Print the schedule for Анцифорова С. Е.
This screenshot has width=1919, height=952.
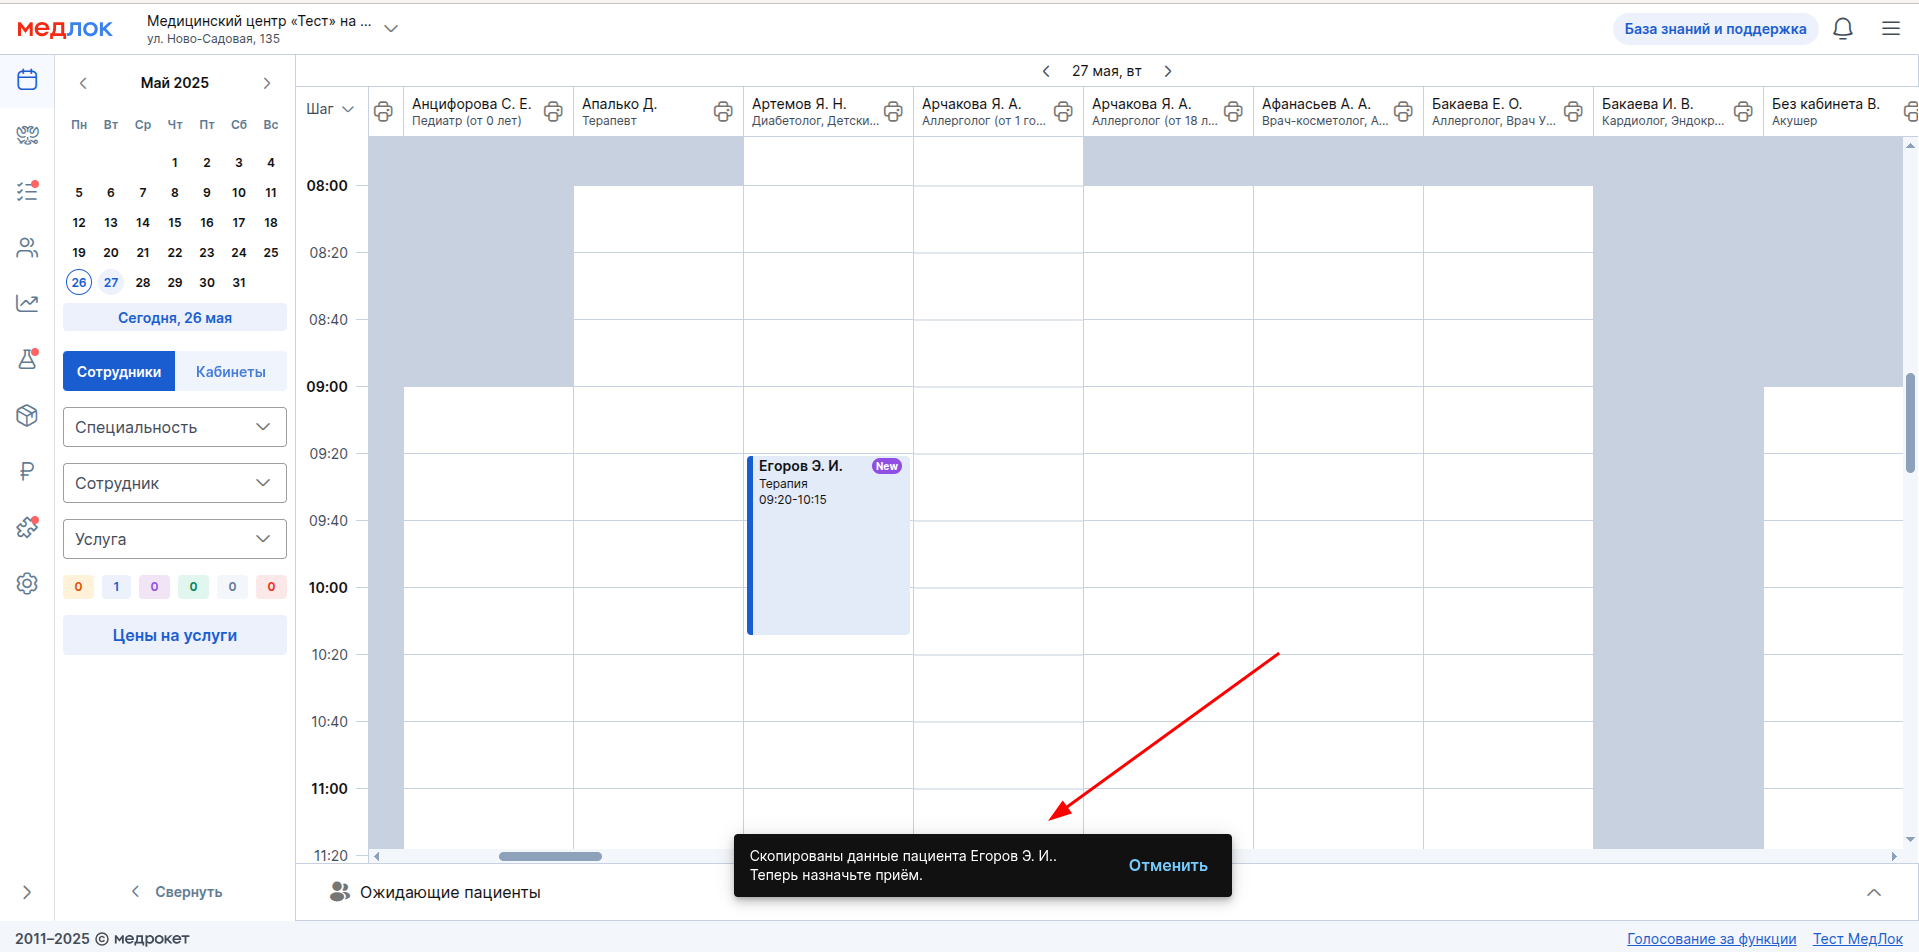tap(553, 112)
